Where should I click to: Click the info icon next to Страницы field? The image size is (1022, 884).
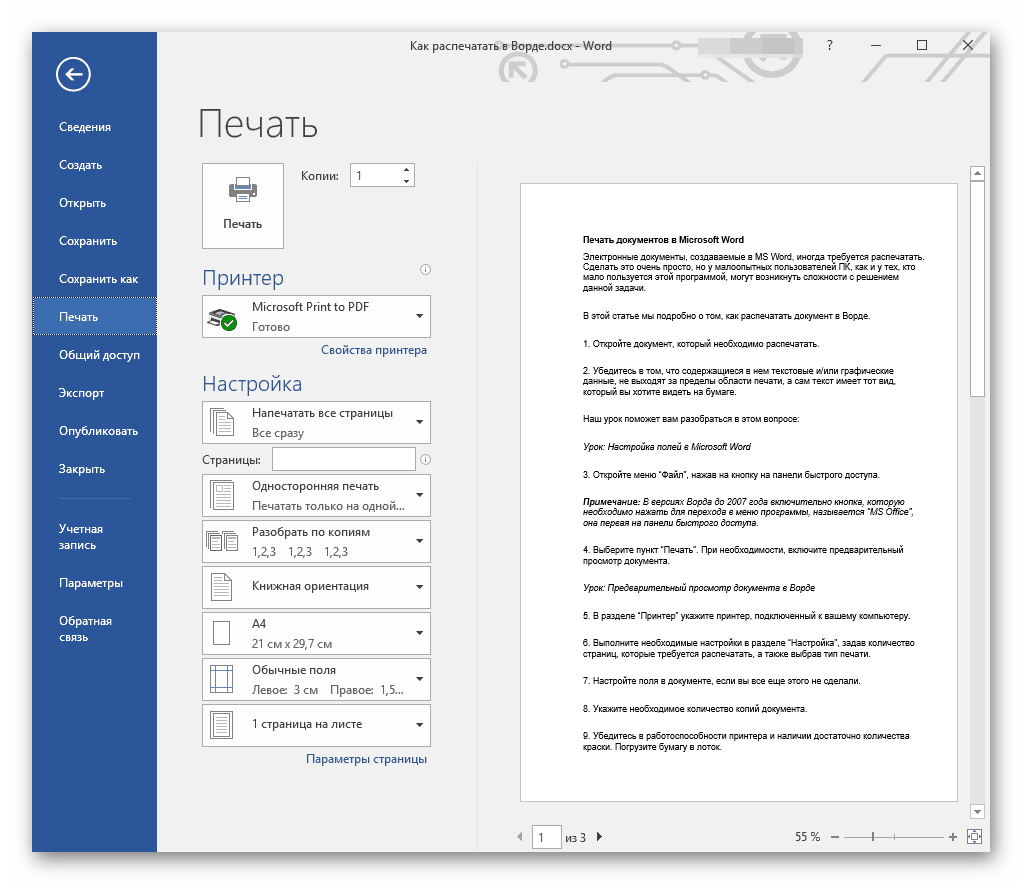coord(426,460)
